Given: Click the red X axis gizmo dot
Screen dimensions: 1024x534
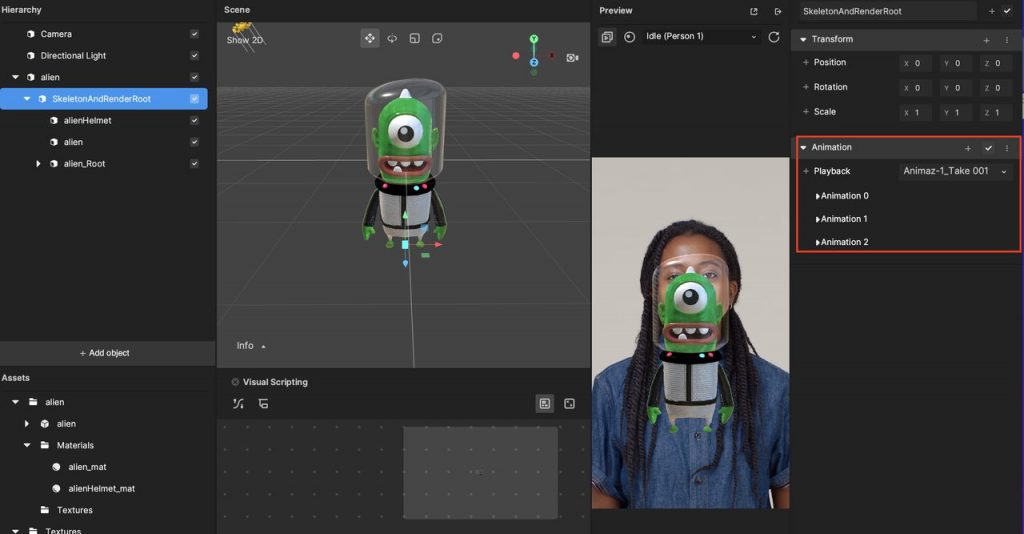Looking at the screenshot, I should 516,56.
